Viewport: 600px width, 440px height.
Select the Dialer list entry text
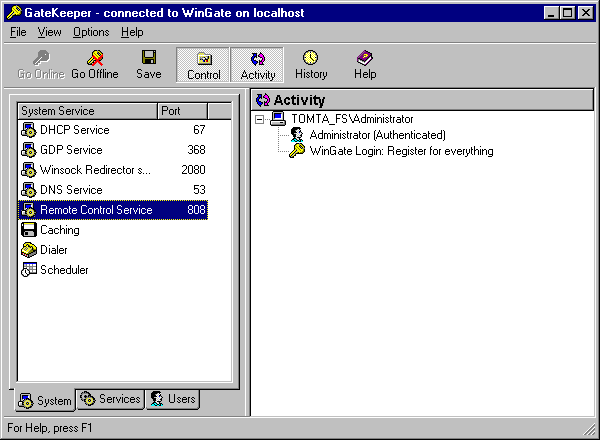click(54, 250)
